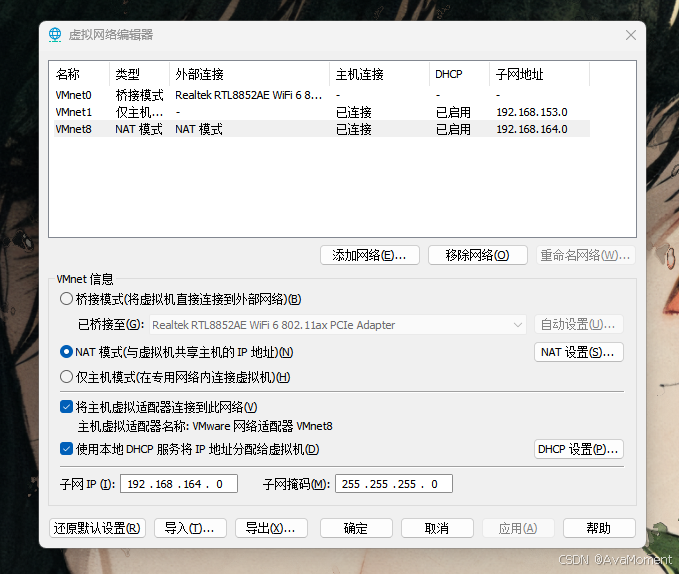Open NAT 设置(S)... dialog

coord(579,352)
